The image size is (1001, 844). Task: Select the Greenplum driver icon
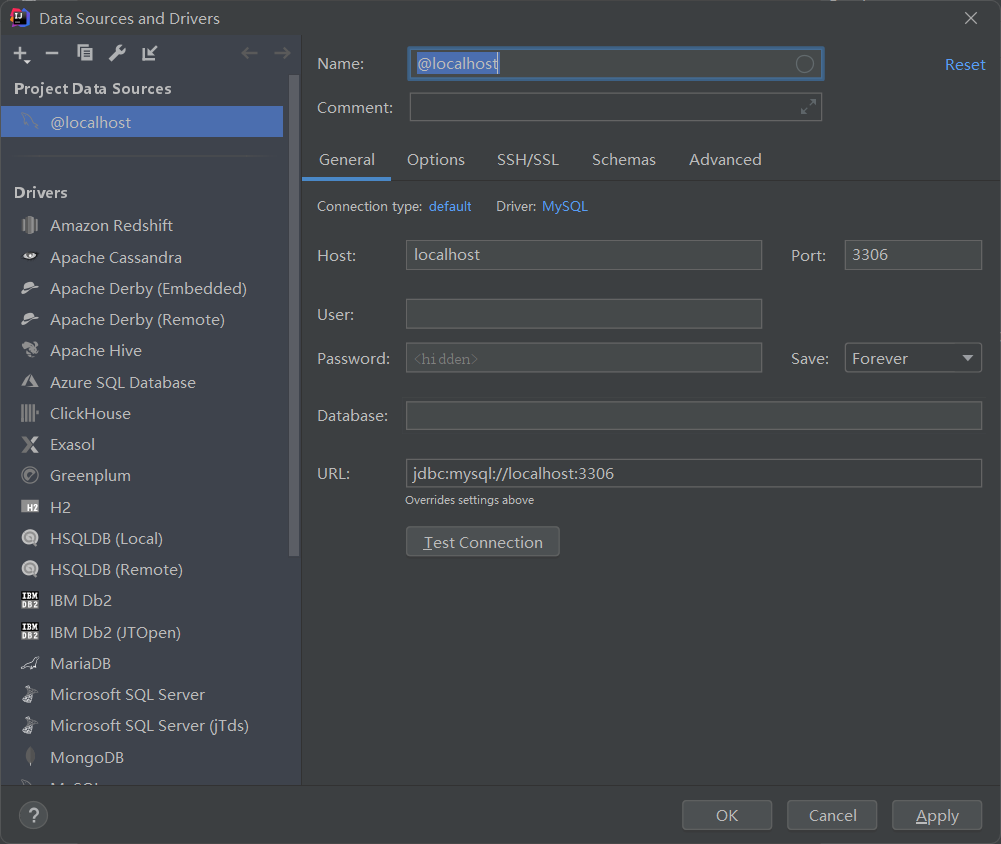29,475
